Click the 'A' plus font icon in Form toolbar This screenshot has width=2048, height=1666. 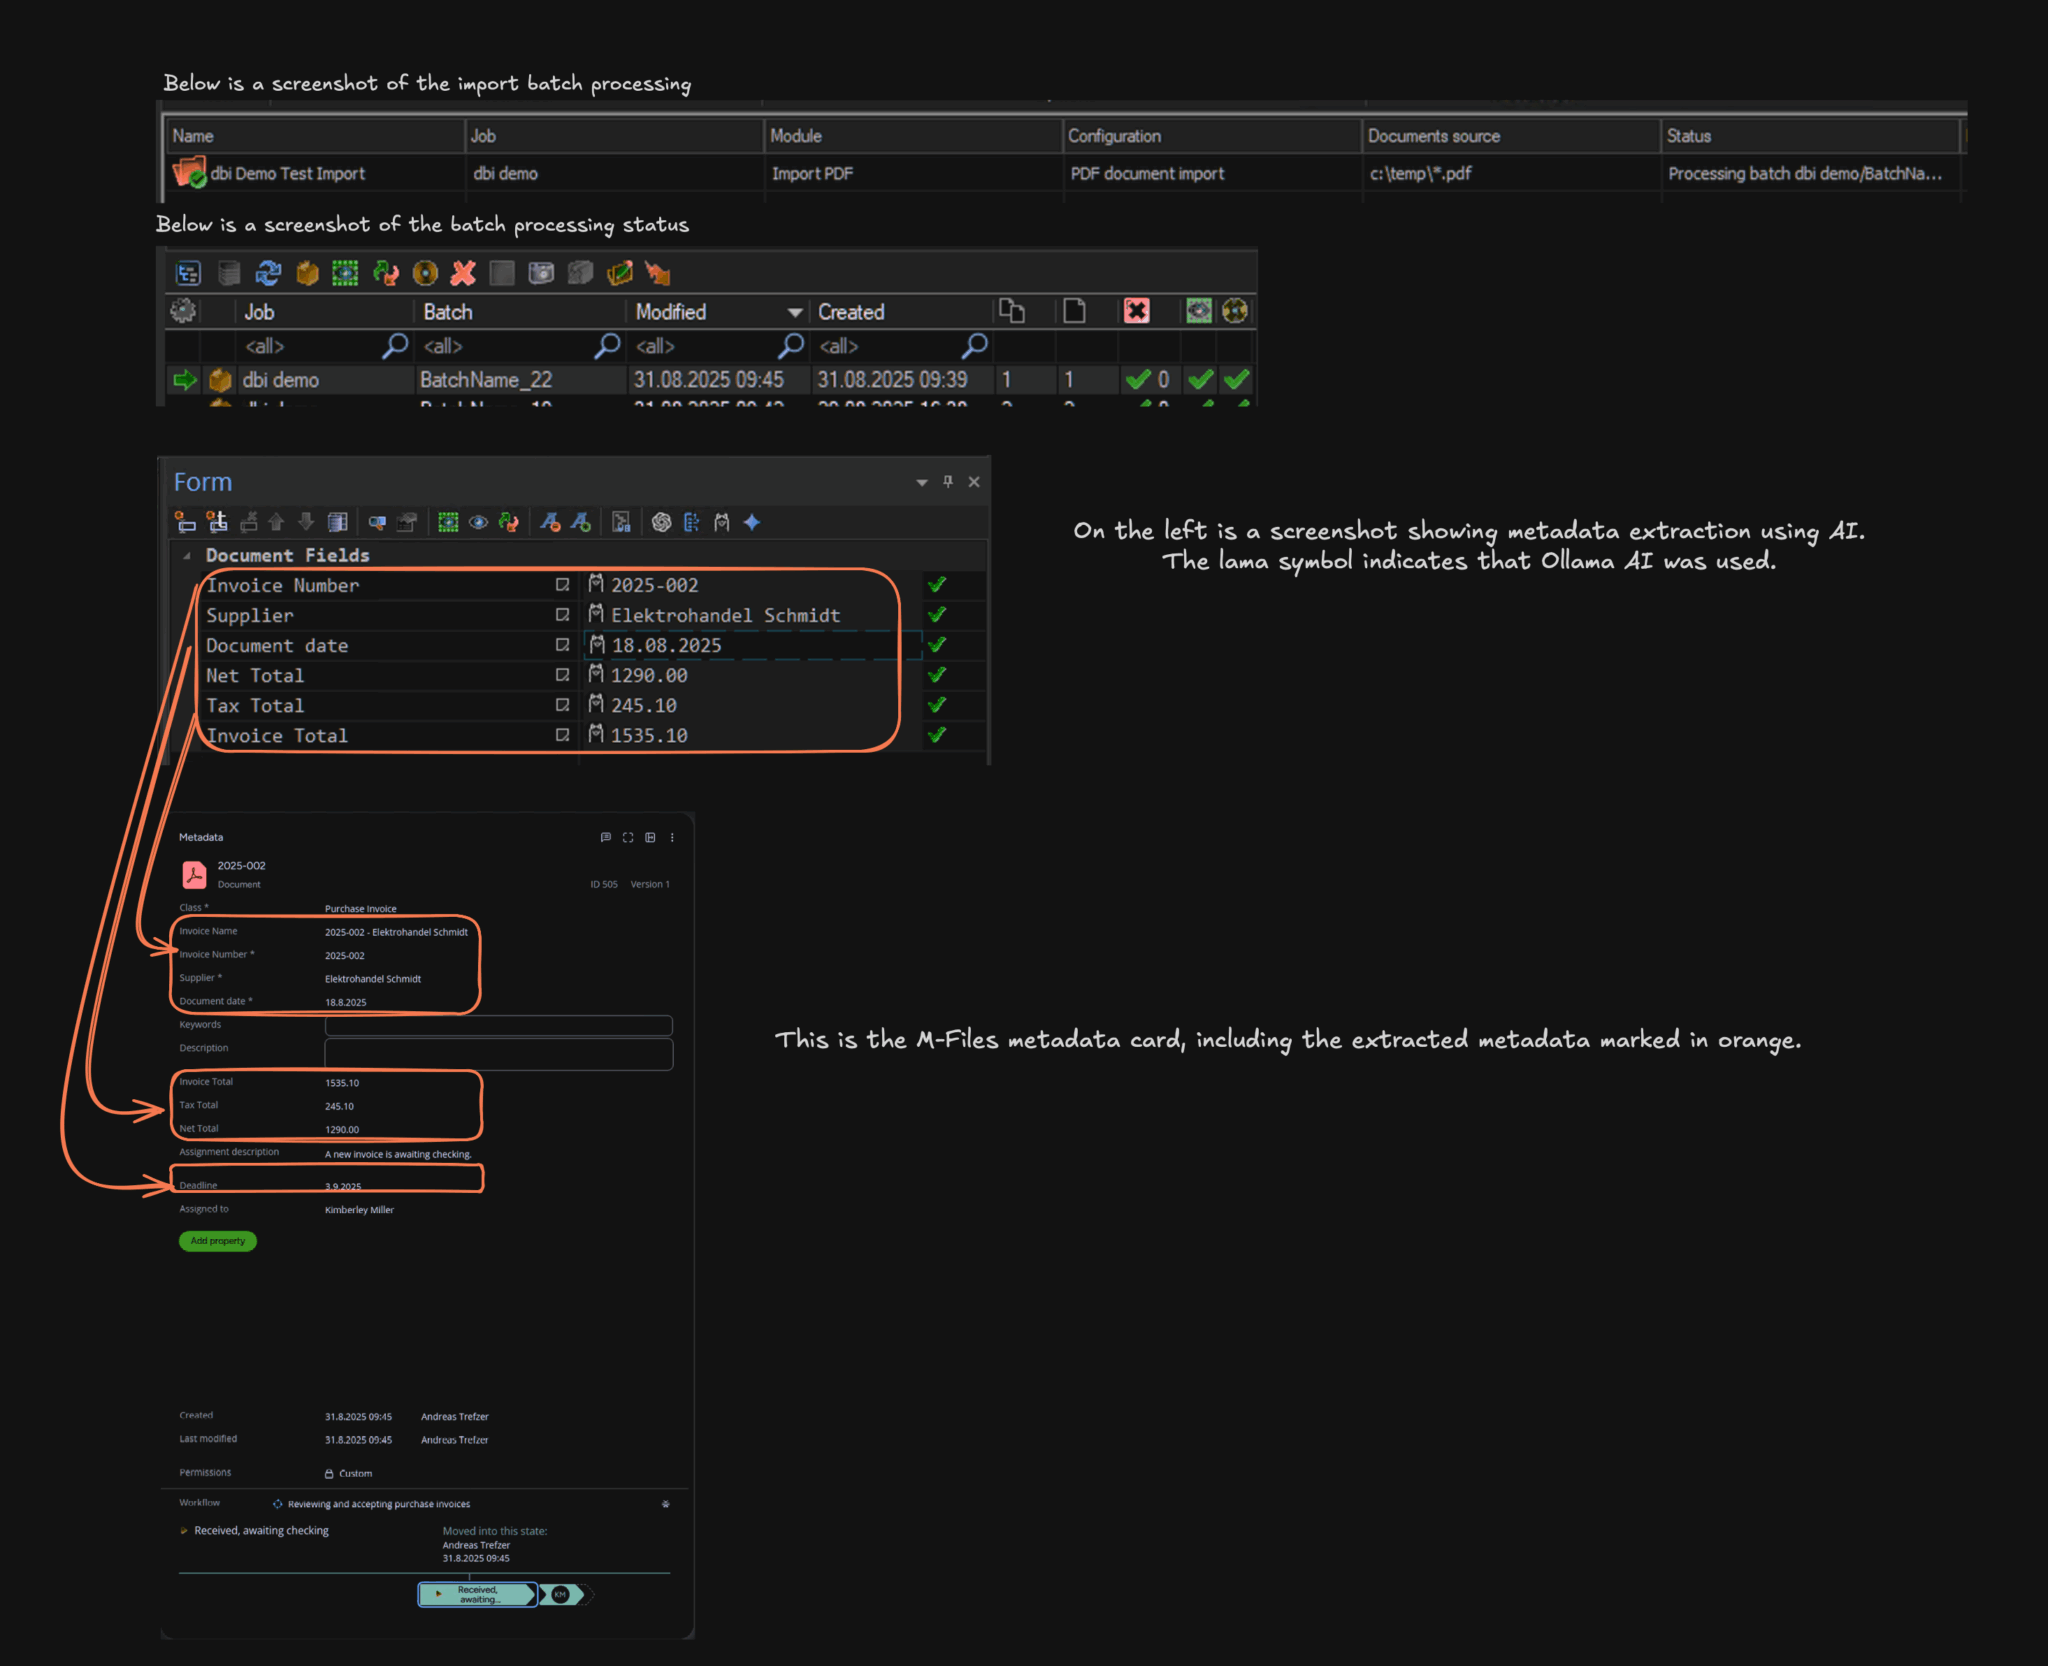pyautogui.click(x=581, y=522)
